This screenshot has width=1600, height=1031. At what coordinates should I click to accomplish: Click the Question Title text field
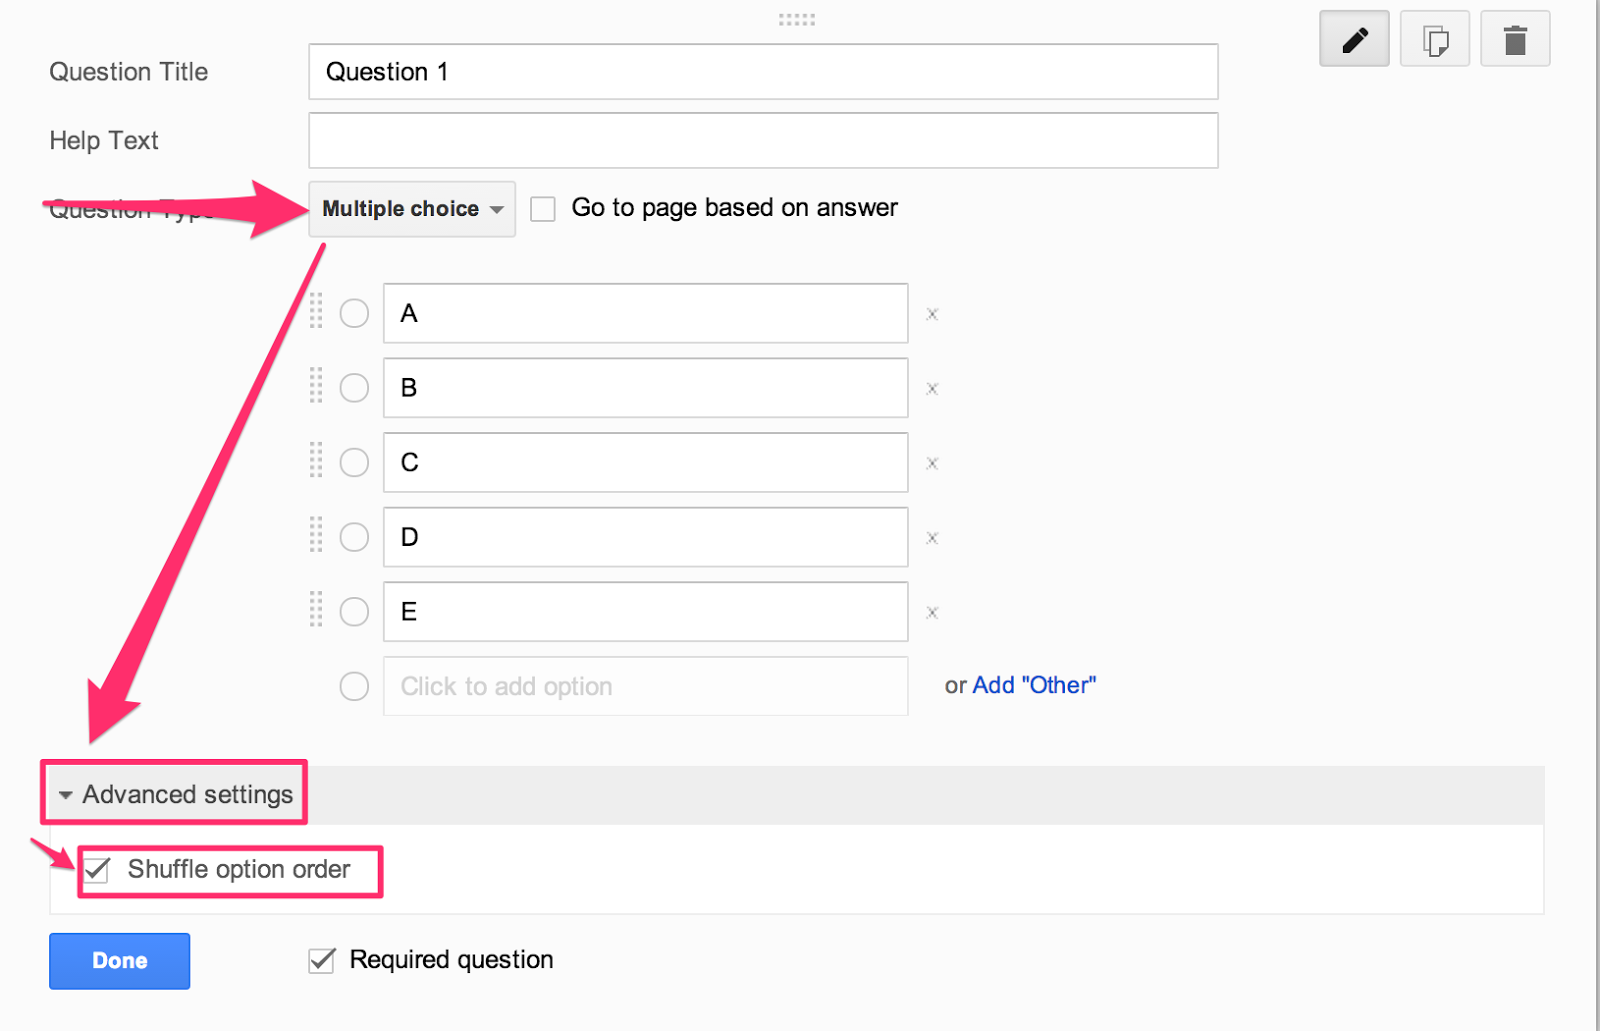(763, 72)
